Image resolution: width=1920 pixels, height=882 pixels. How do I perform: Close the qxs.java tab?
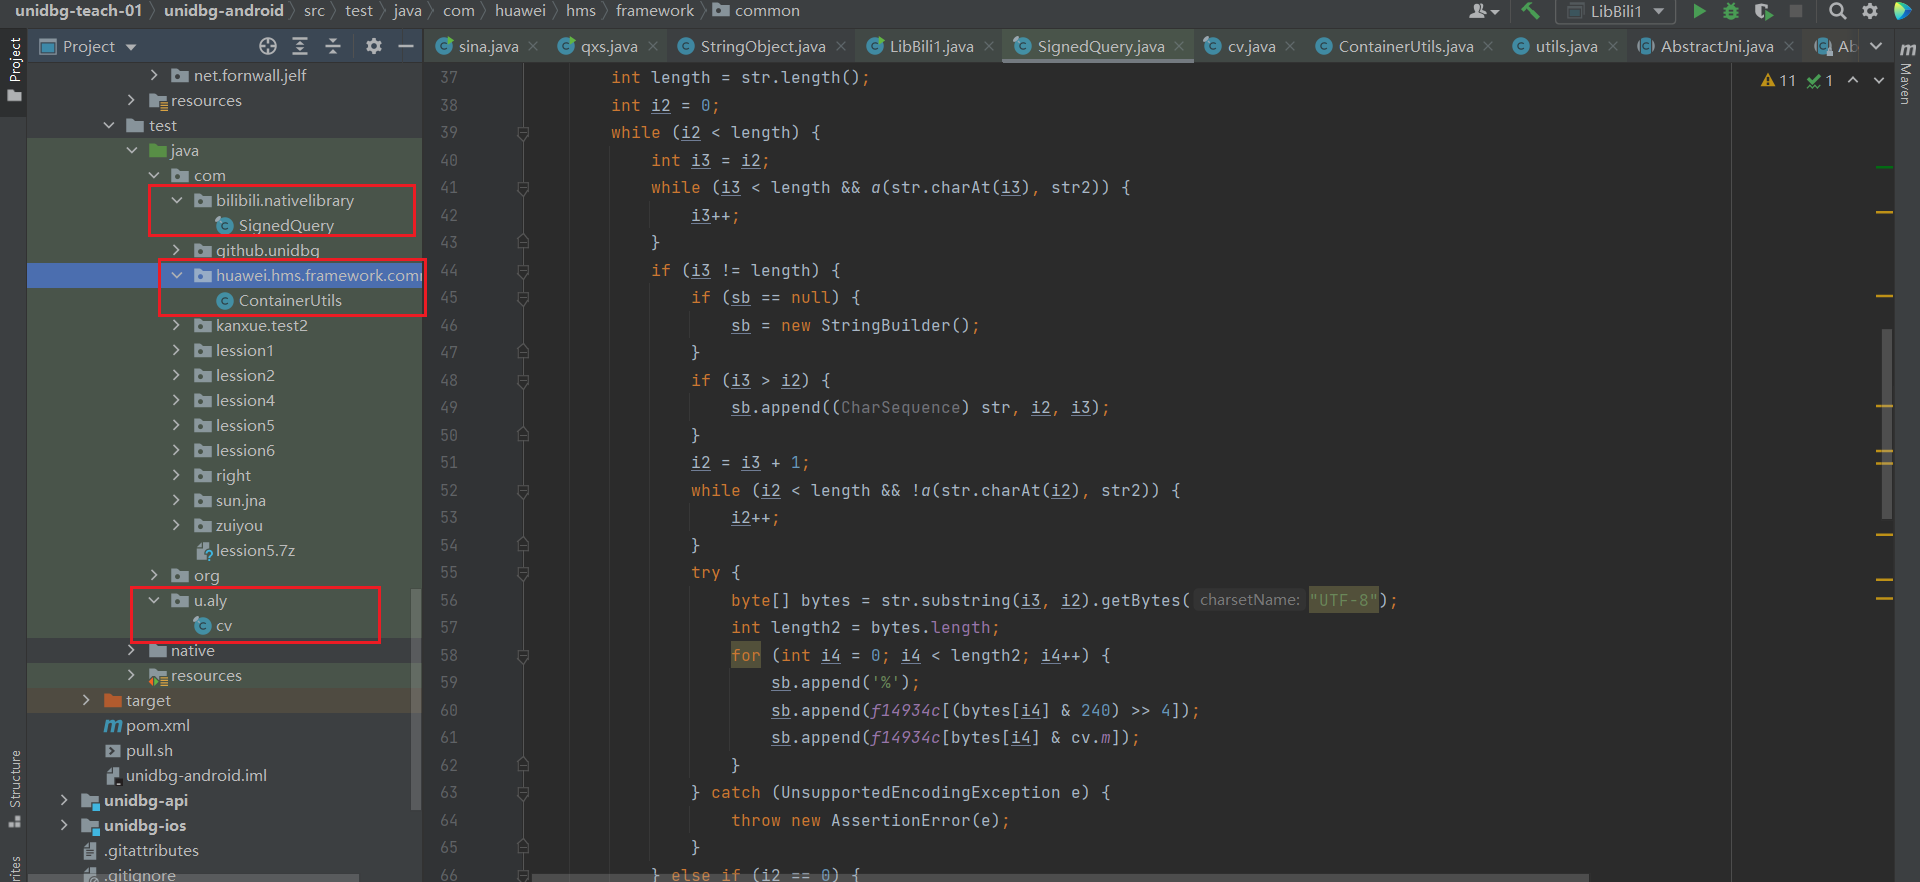pos(653,46)
